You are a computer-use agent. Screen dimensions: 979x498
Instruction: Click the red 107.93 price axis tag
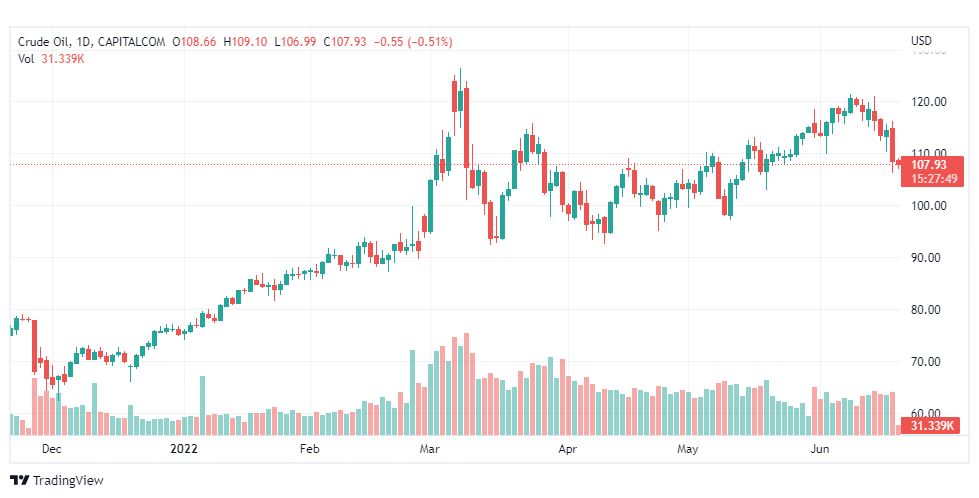[x=931, y=164]
